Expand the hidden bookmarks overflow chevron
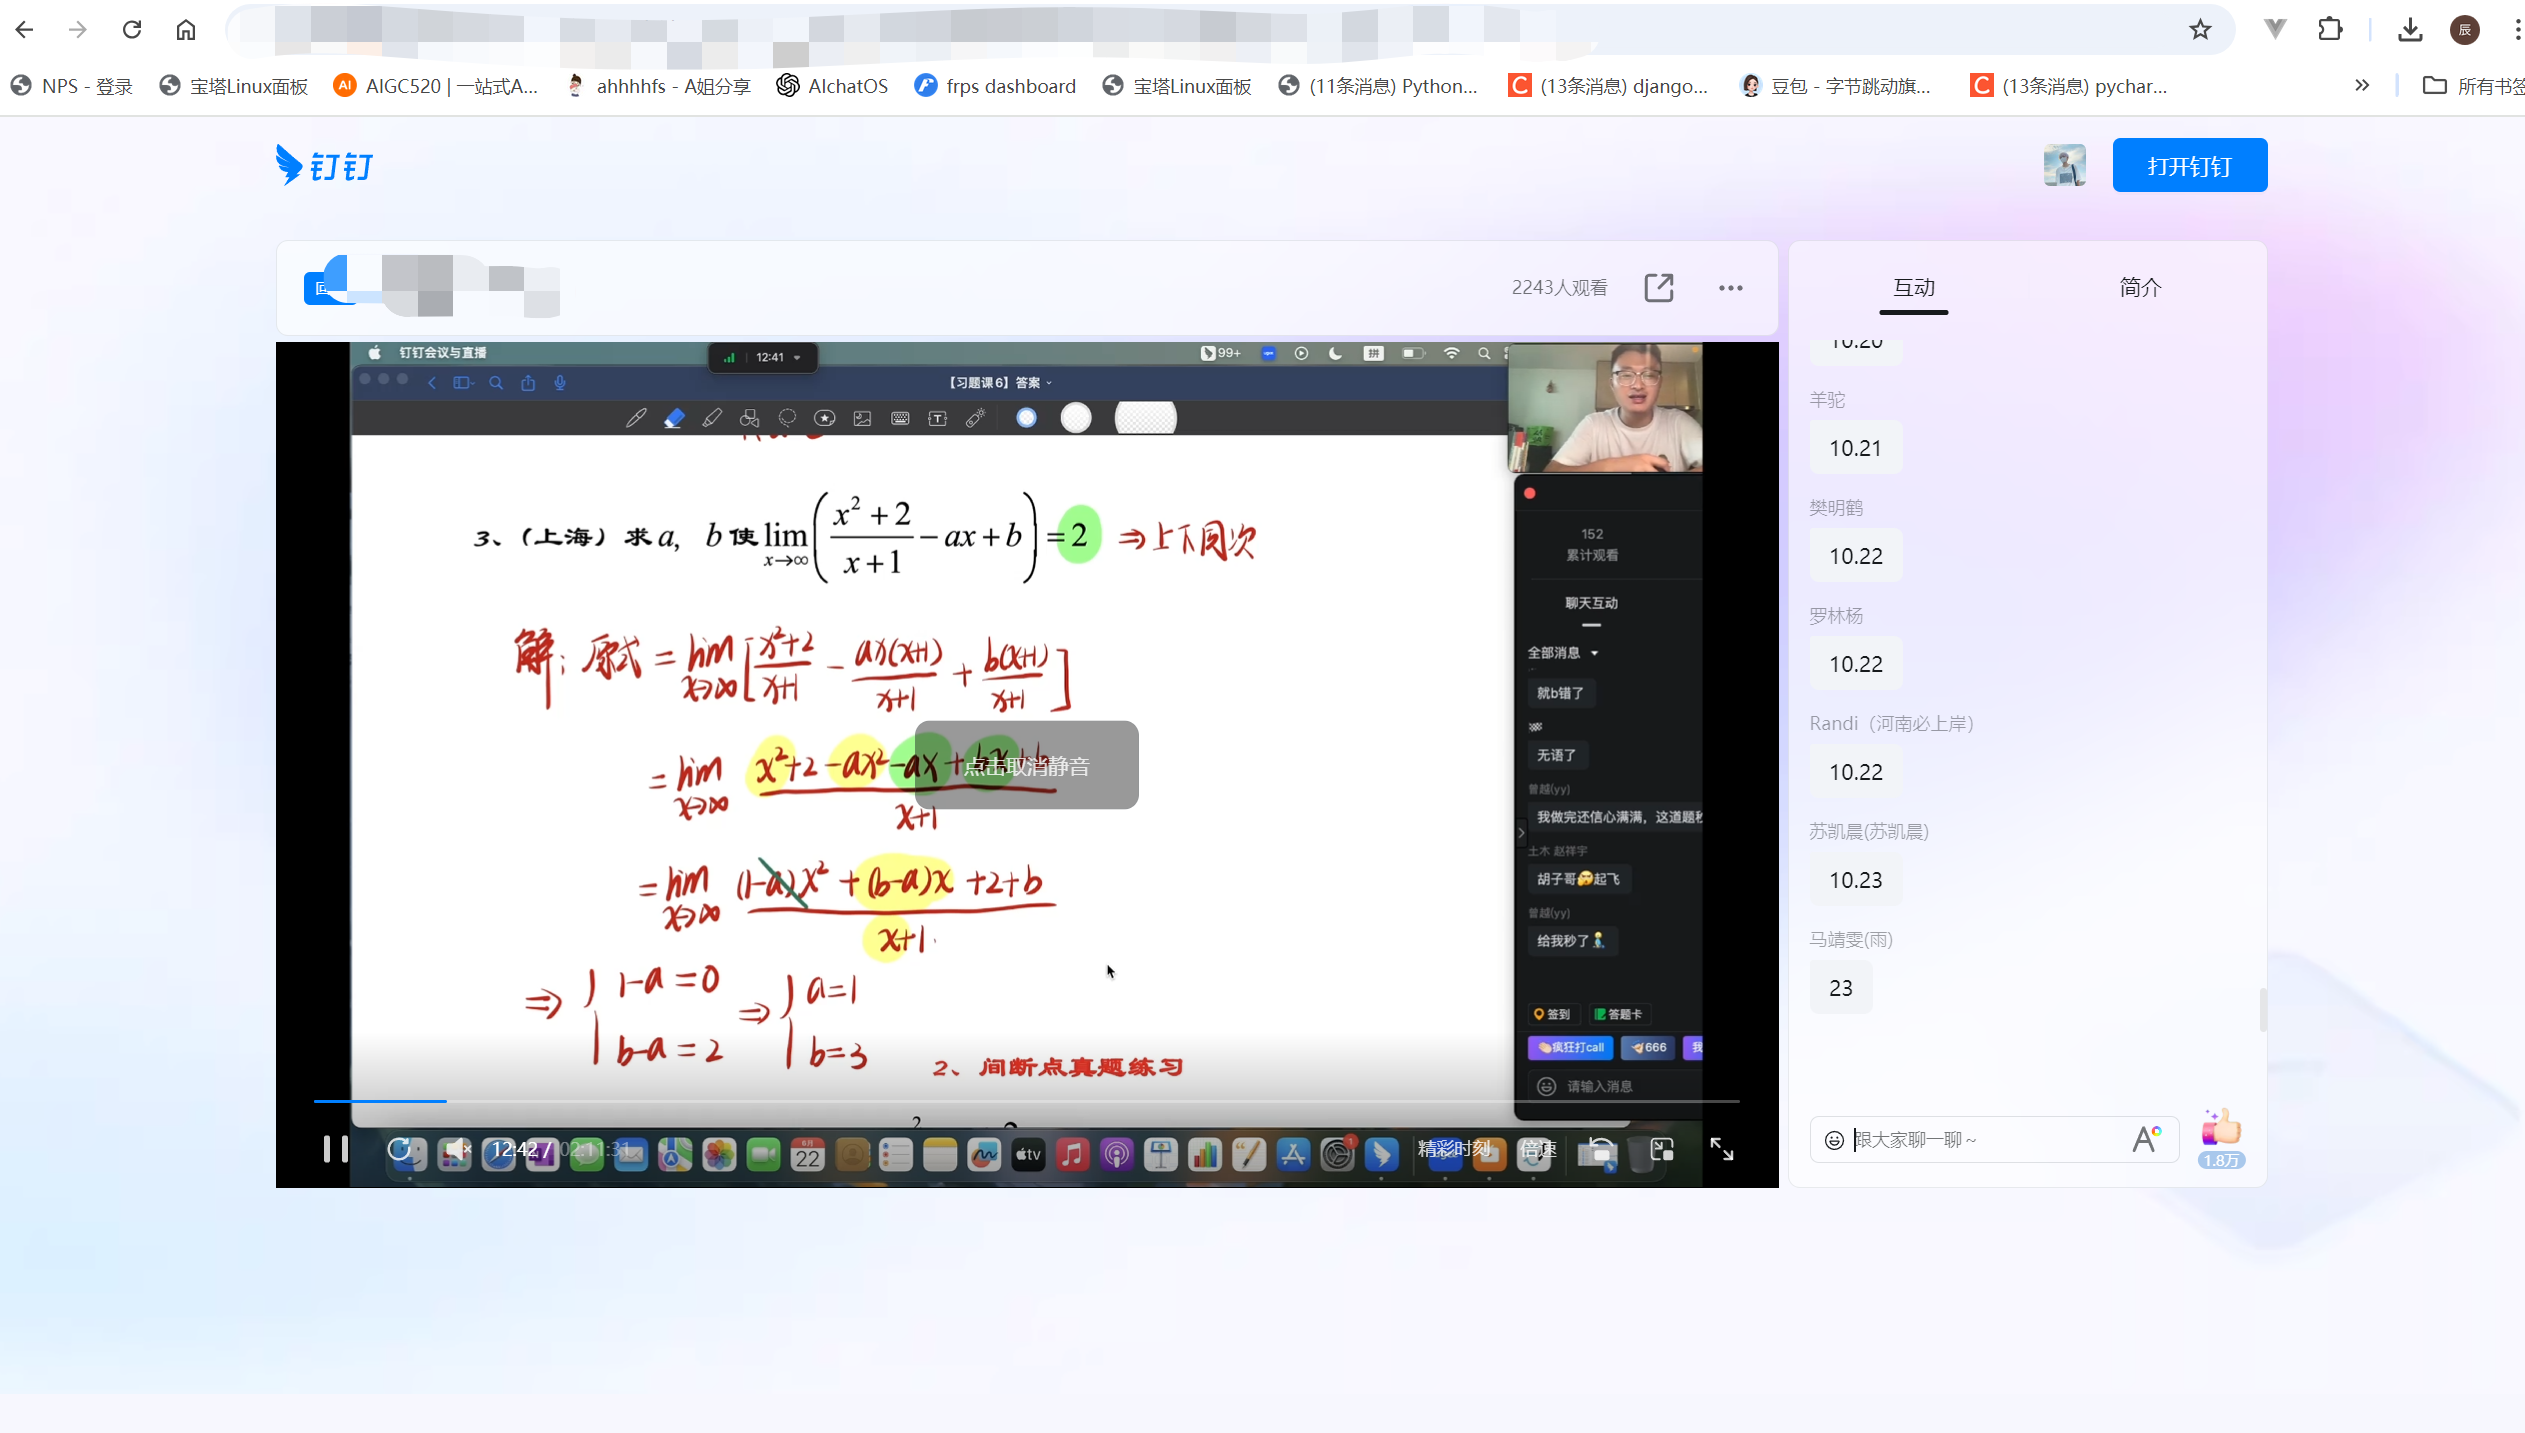Screen dimensions: 2525x1433 coord(2362,86)
